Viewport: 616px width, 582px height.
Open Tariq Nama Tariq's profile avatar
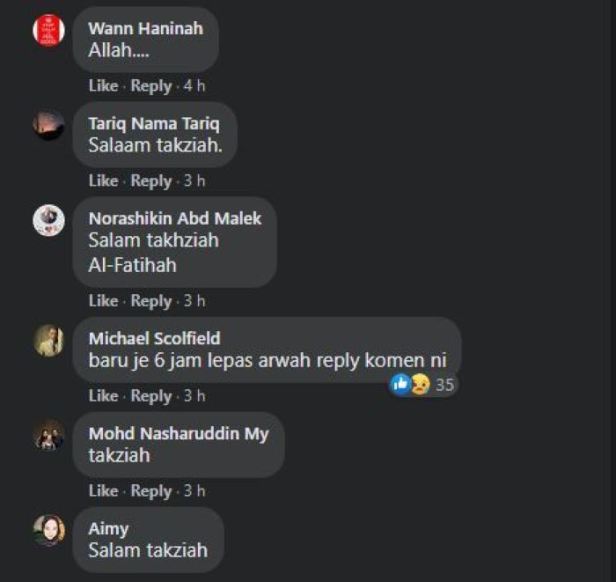(x=49, y=125)
